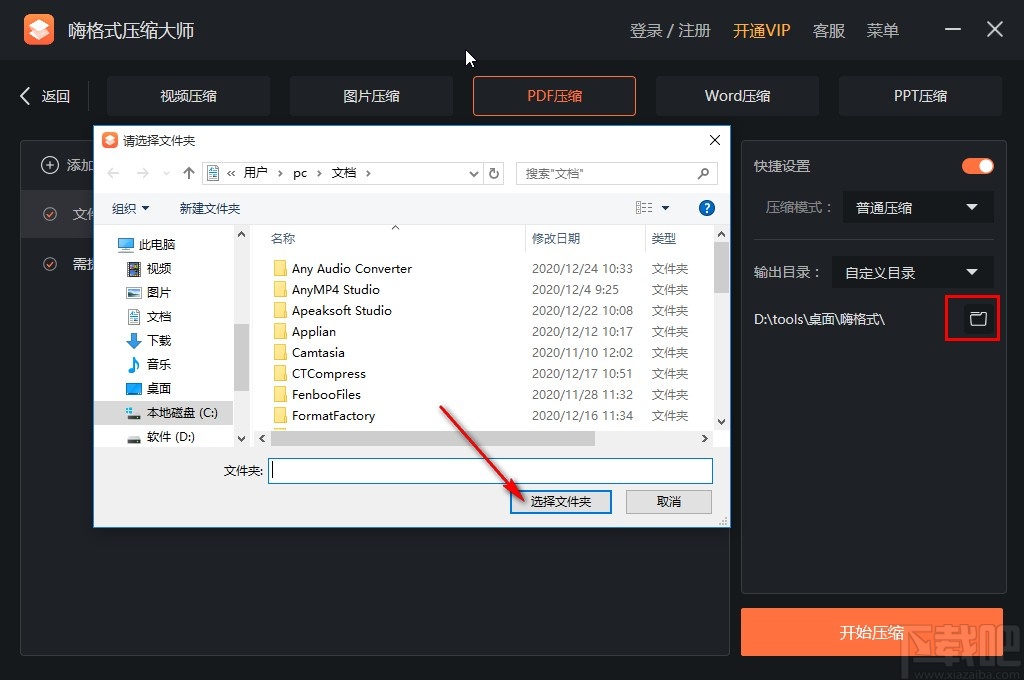Click the 客服 link
The height and width of the screenshot is (680, 1024).
[x=829, y=31]
